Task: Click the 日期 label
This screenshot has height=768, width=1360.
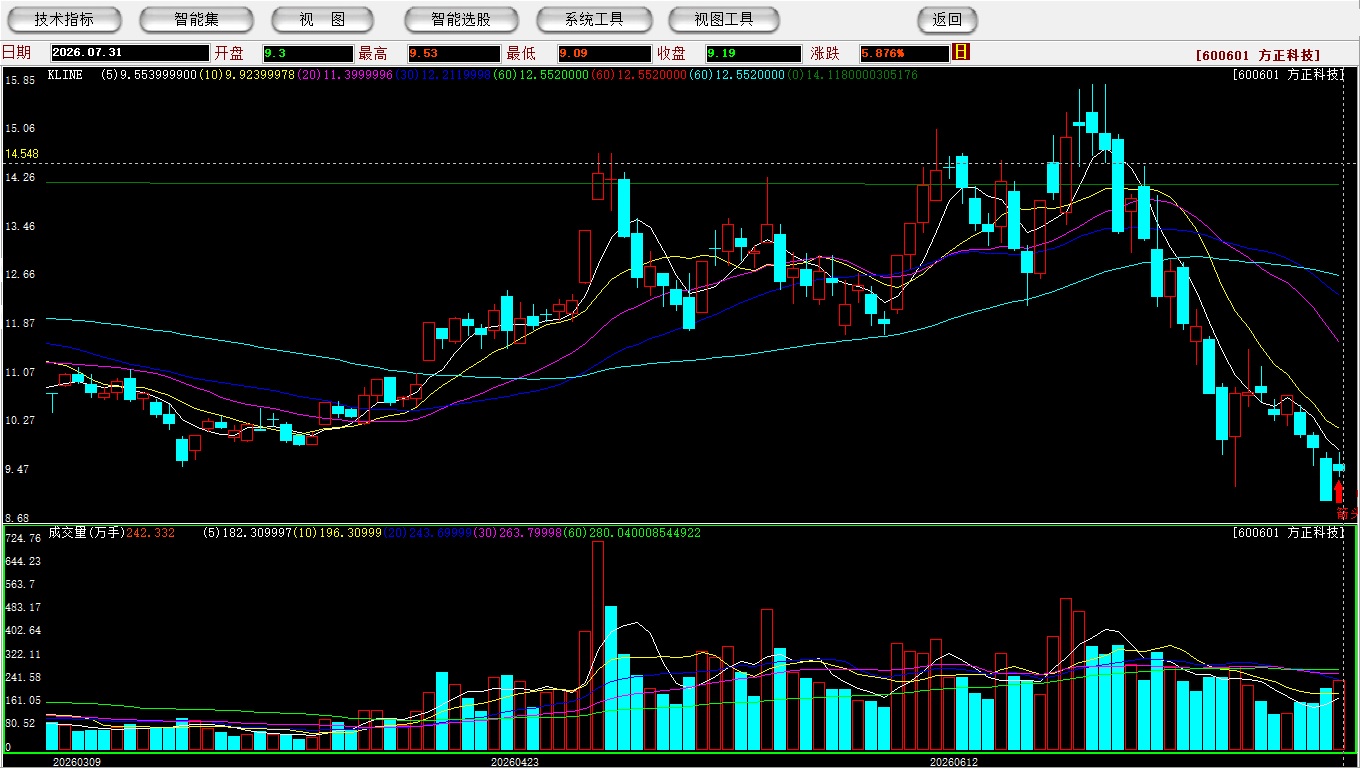Action: point(16,53)
